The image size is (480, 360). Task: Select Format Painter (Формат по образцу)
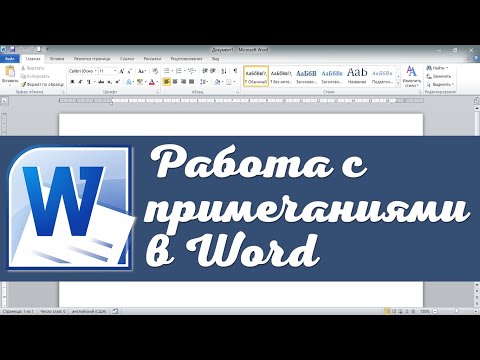(42, 84)
